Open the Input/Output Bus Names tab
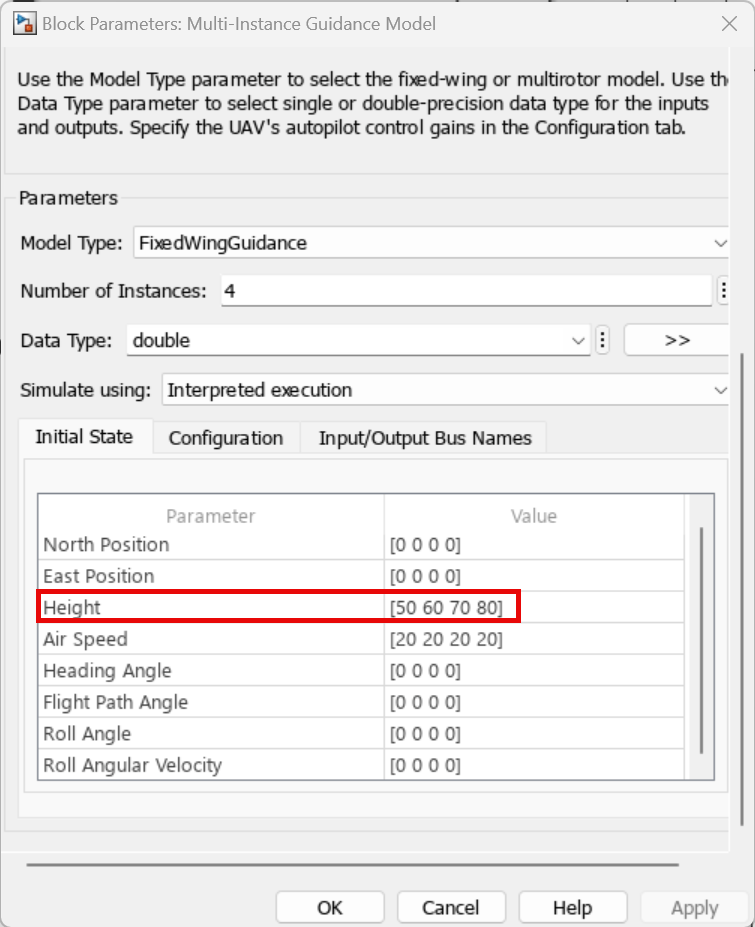The image size is (755, 927). pyautogui.click(x=424, y=438)
